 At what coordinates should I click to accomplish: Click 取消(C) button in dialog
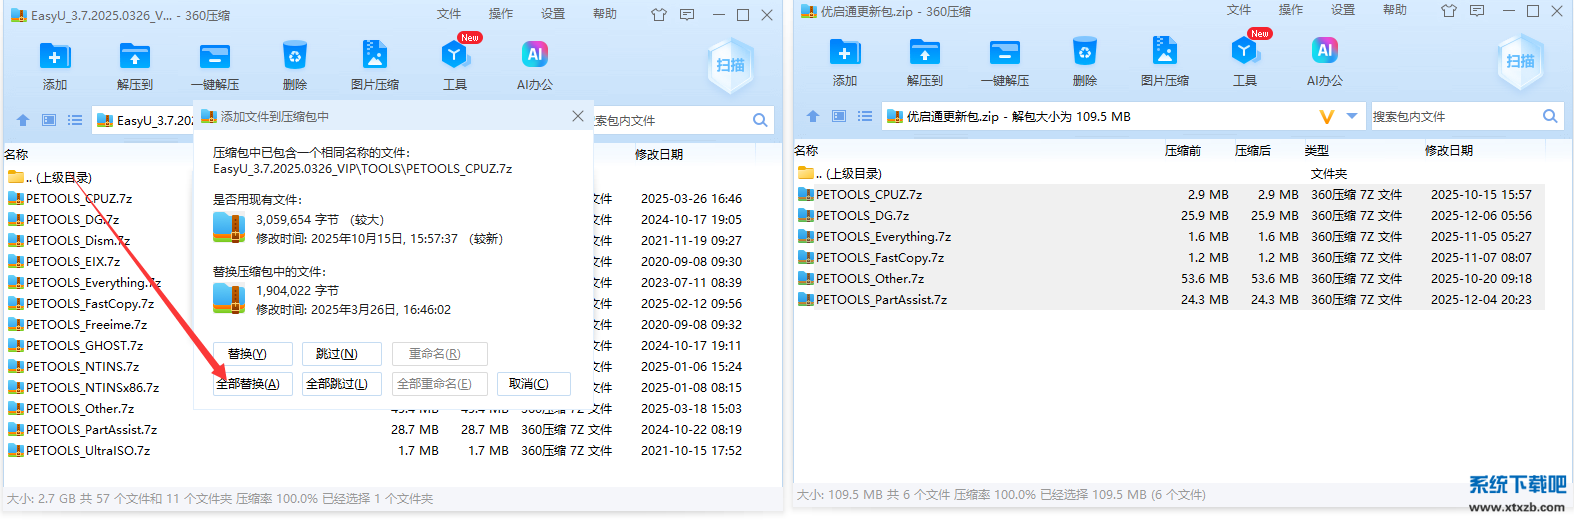[532, 384]
